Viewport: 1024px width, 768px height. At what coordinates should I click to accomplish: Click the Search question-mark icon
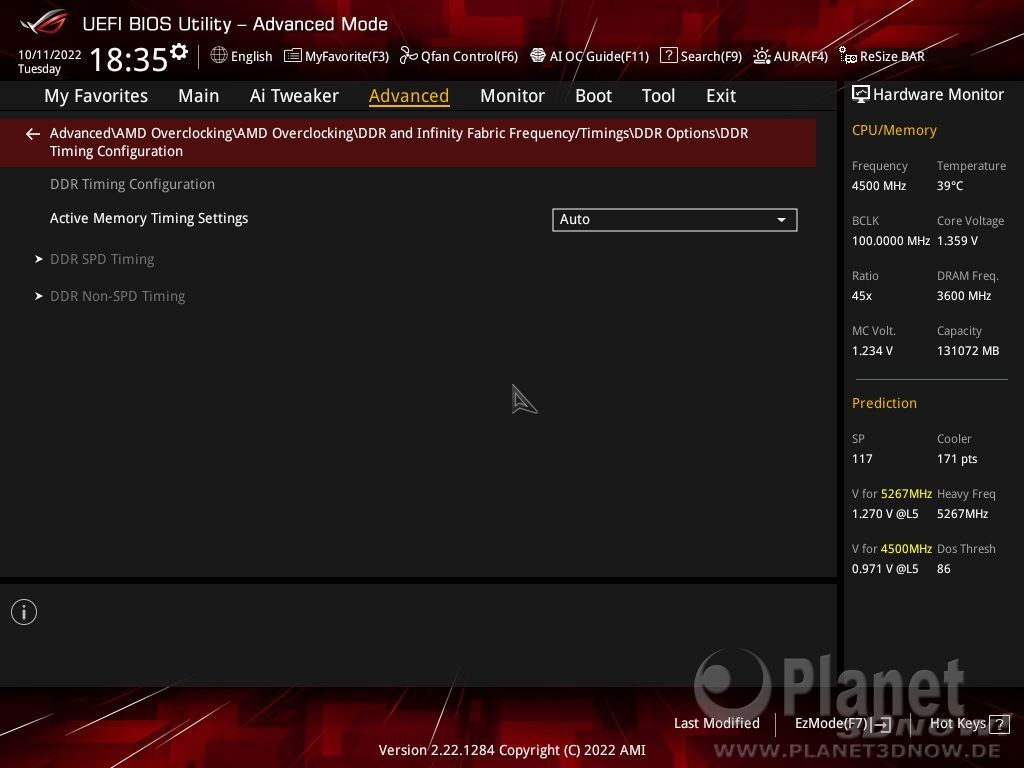(x=668, y=56)
